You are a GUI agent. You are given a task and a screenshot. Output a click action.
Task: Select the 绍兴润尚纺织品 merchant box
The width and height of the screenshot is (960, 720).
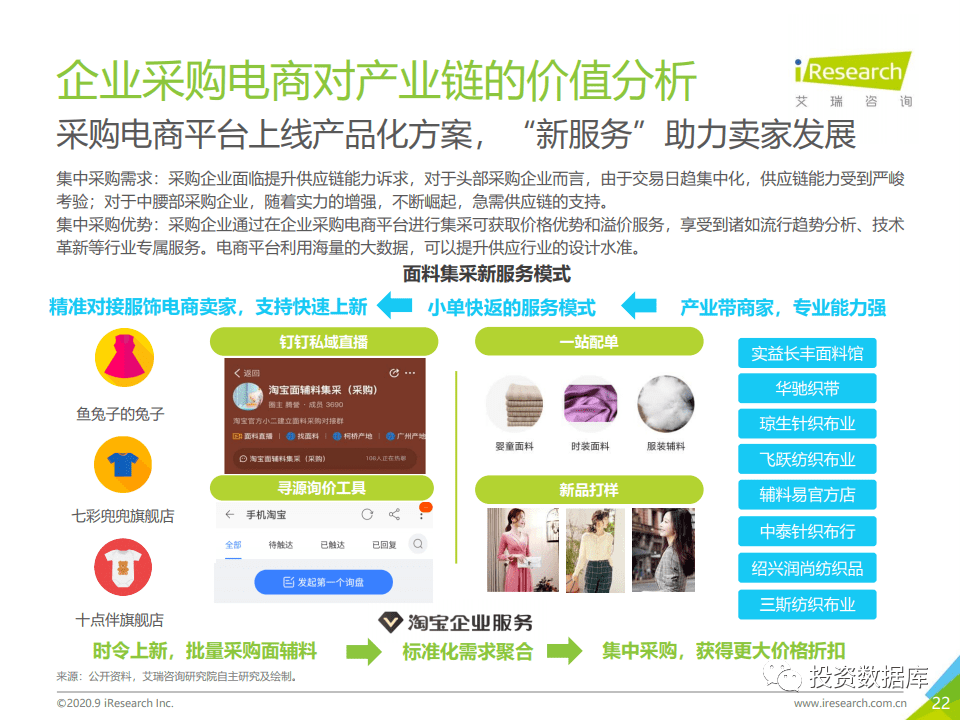click(x=807, y=568)
